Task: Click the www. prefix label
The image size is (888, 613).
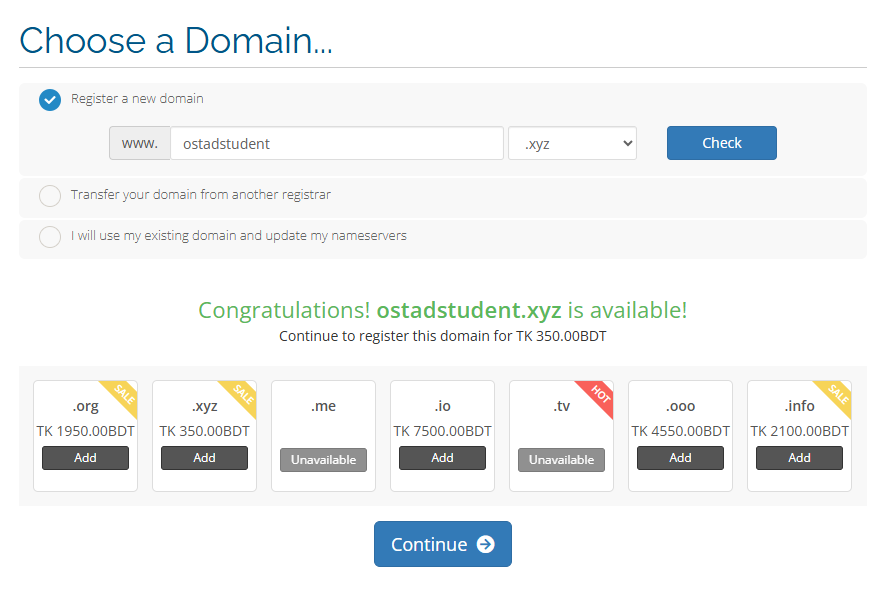Action: 140,143
